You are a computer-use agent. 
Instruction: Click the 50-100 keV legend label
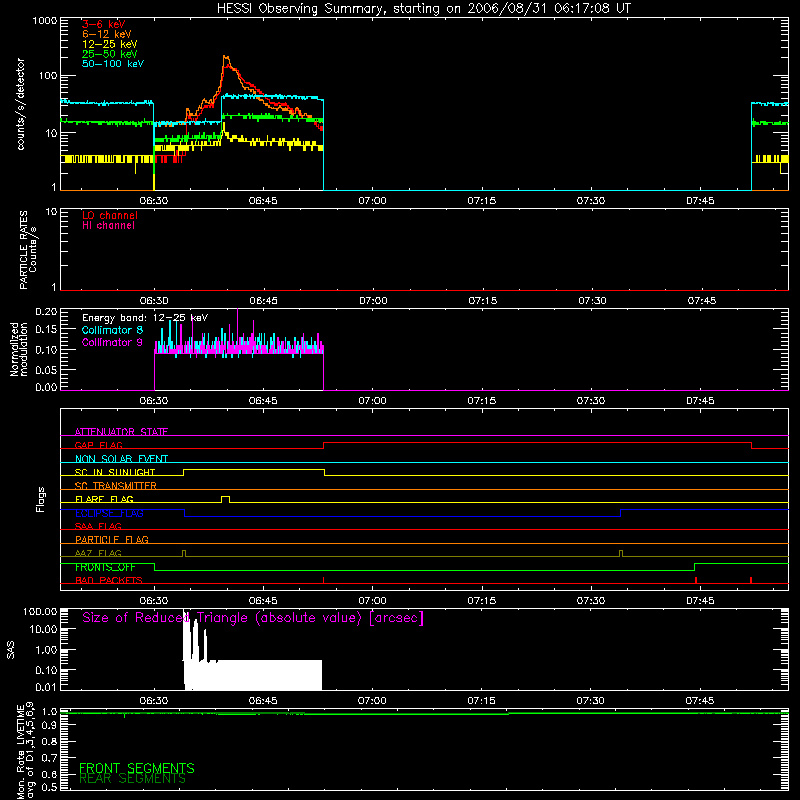(x=113, y=64)
